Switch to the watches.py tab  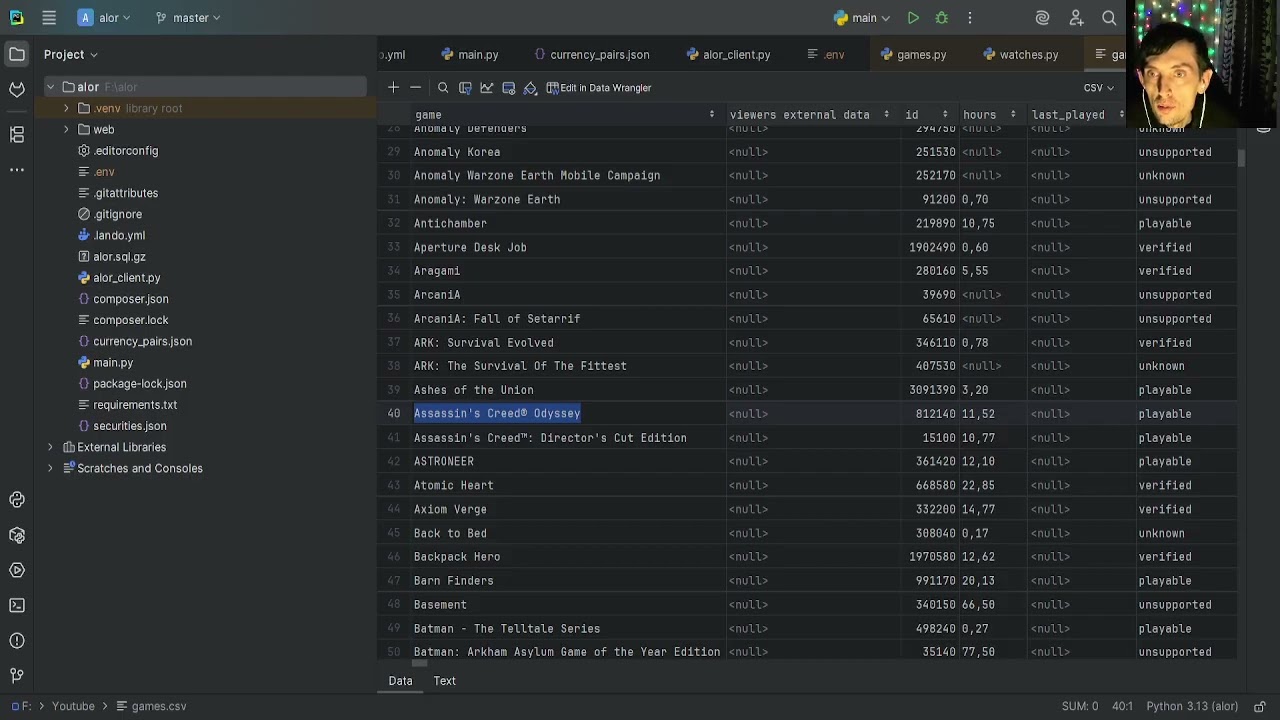(x=1020, y=55)
